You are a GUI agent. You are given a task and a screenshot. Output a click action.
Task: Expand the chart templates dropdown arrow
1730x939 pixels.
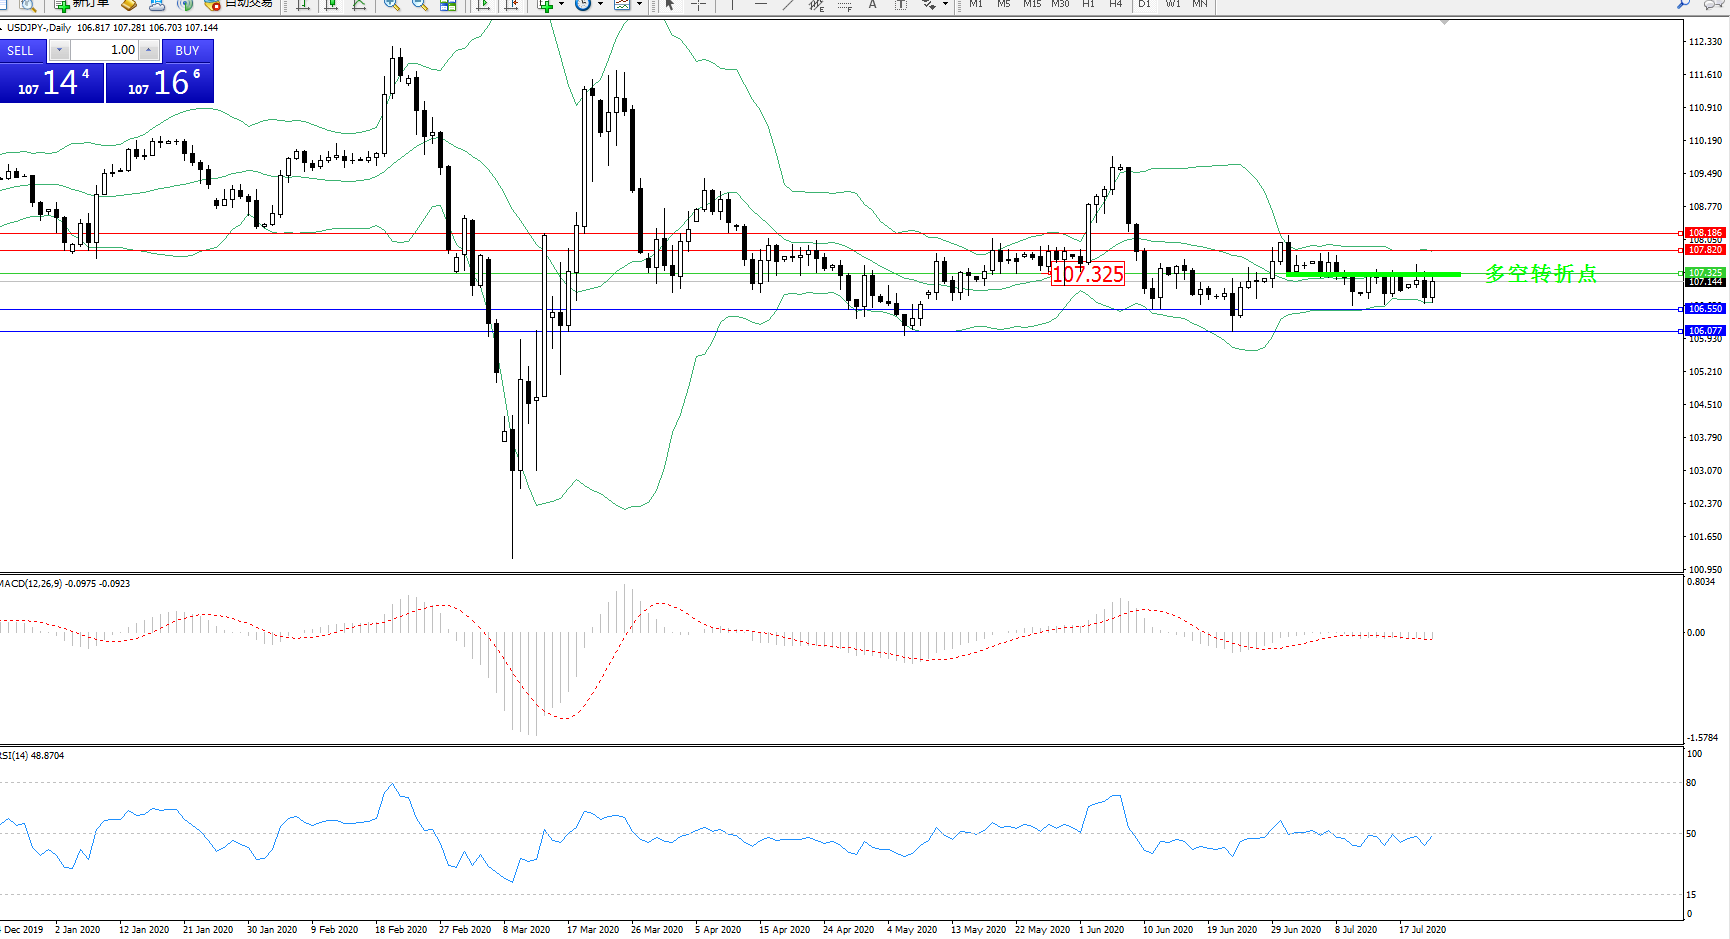click(639, 5)
